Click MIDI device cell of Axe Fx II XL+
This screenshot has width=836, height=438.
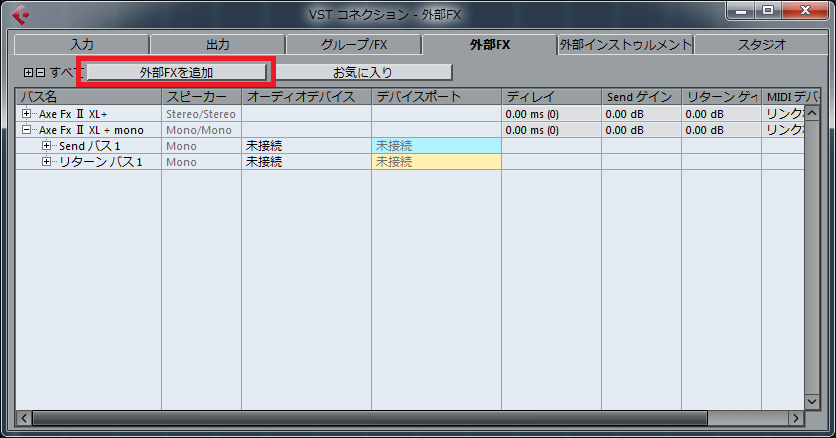(783, 113)
